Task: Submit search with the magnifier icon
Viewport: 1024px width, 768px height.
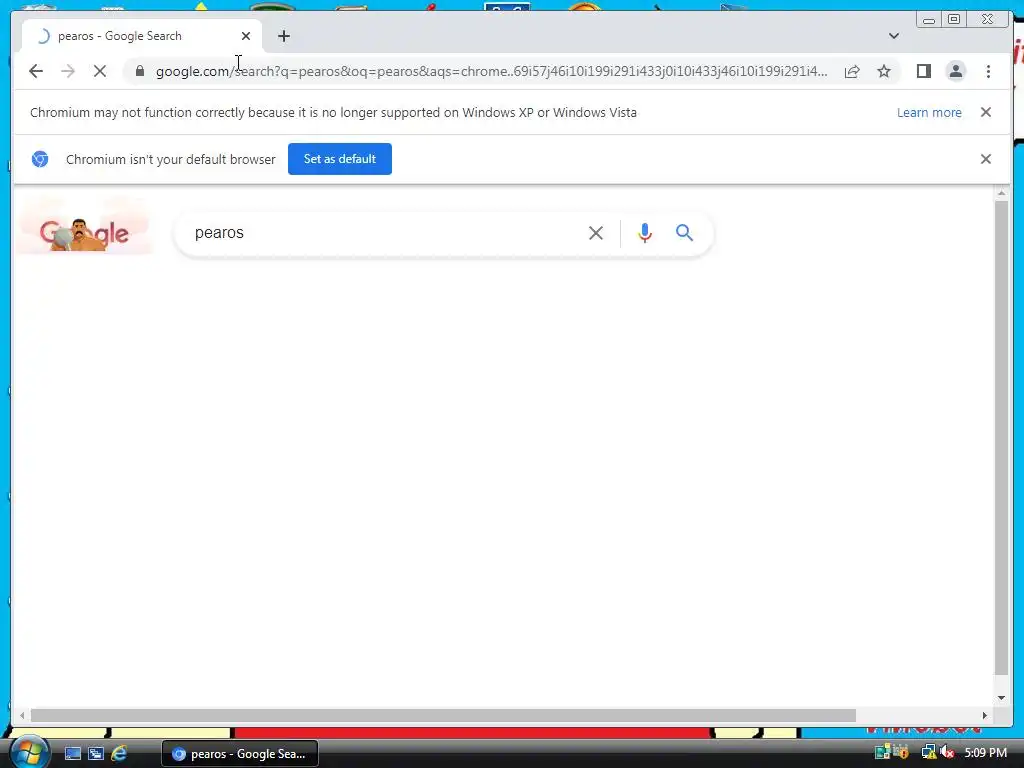Action: [684, 232]
